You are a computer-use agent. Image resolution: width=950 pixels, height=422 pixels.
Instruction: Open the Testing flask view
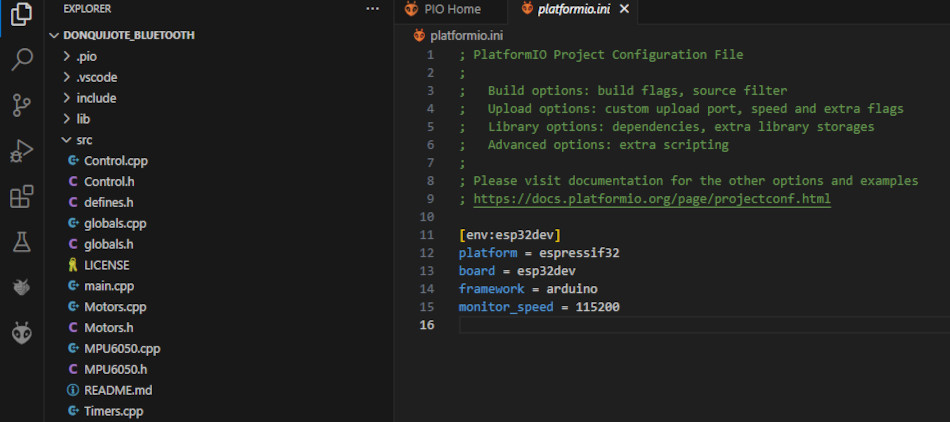(x=21, y=242)
